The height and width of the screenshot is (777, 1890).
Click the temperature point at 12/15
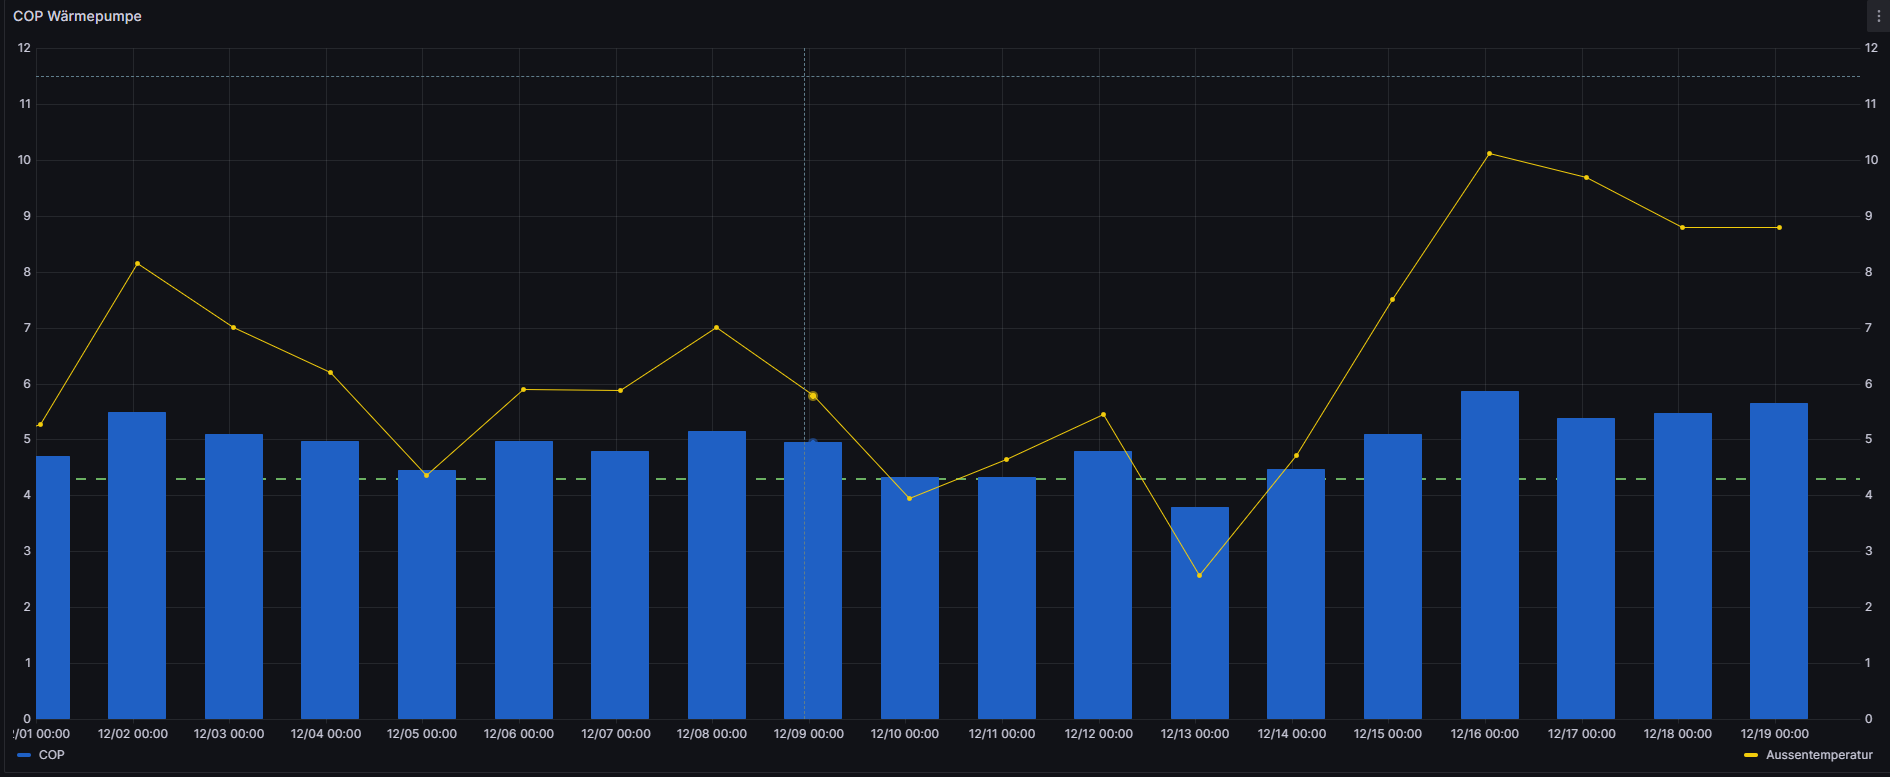coord(1393,299)
